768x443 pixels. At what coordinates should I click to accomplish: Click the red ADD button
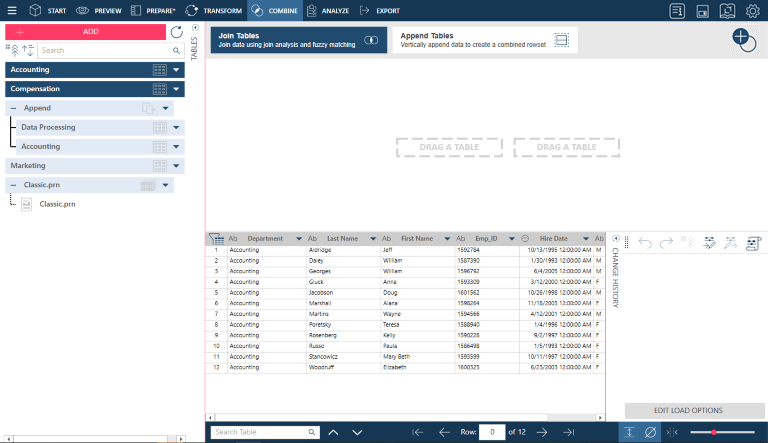[x=85, y=31]
